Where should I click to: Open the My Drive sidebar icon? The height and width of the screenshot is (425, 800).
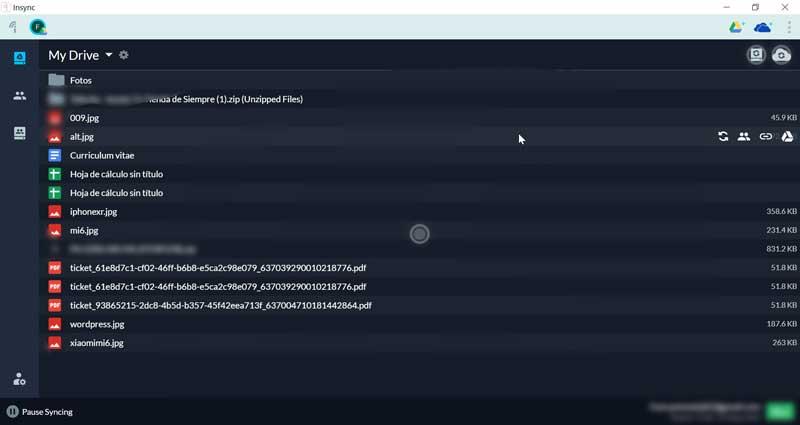click(19, 58)
